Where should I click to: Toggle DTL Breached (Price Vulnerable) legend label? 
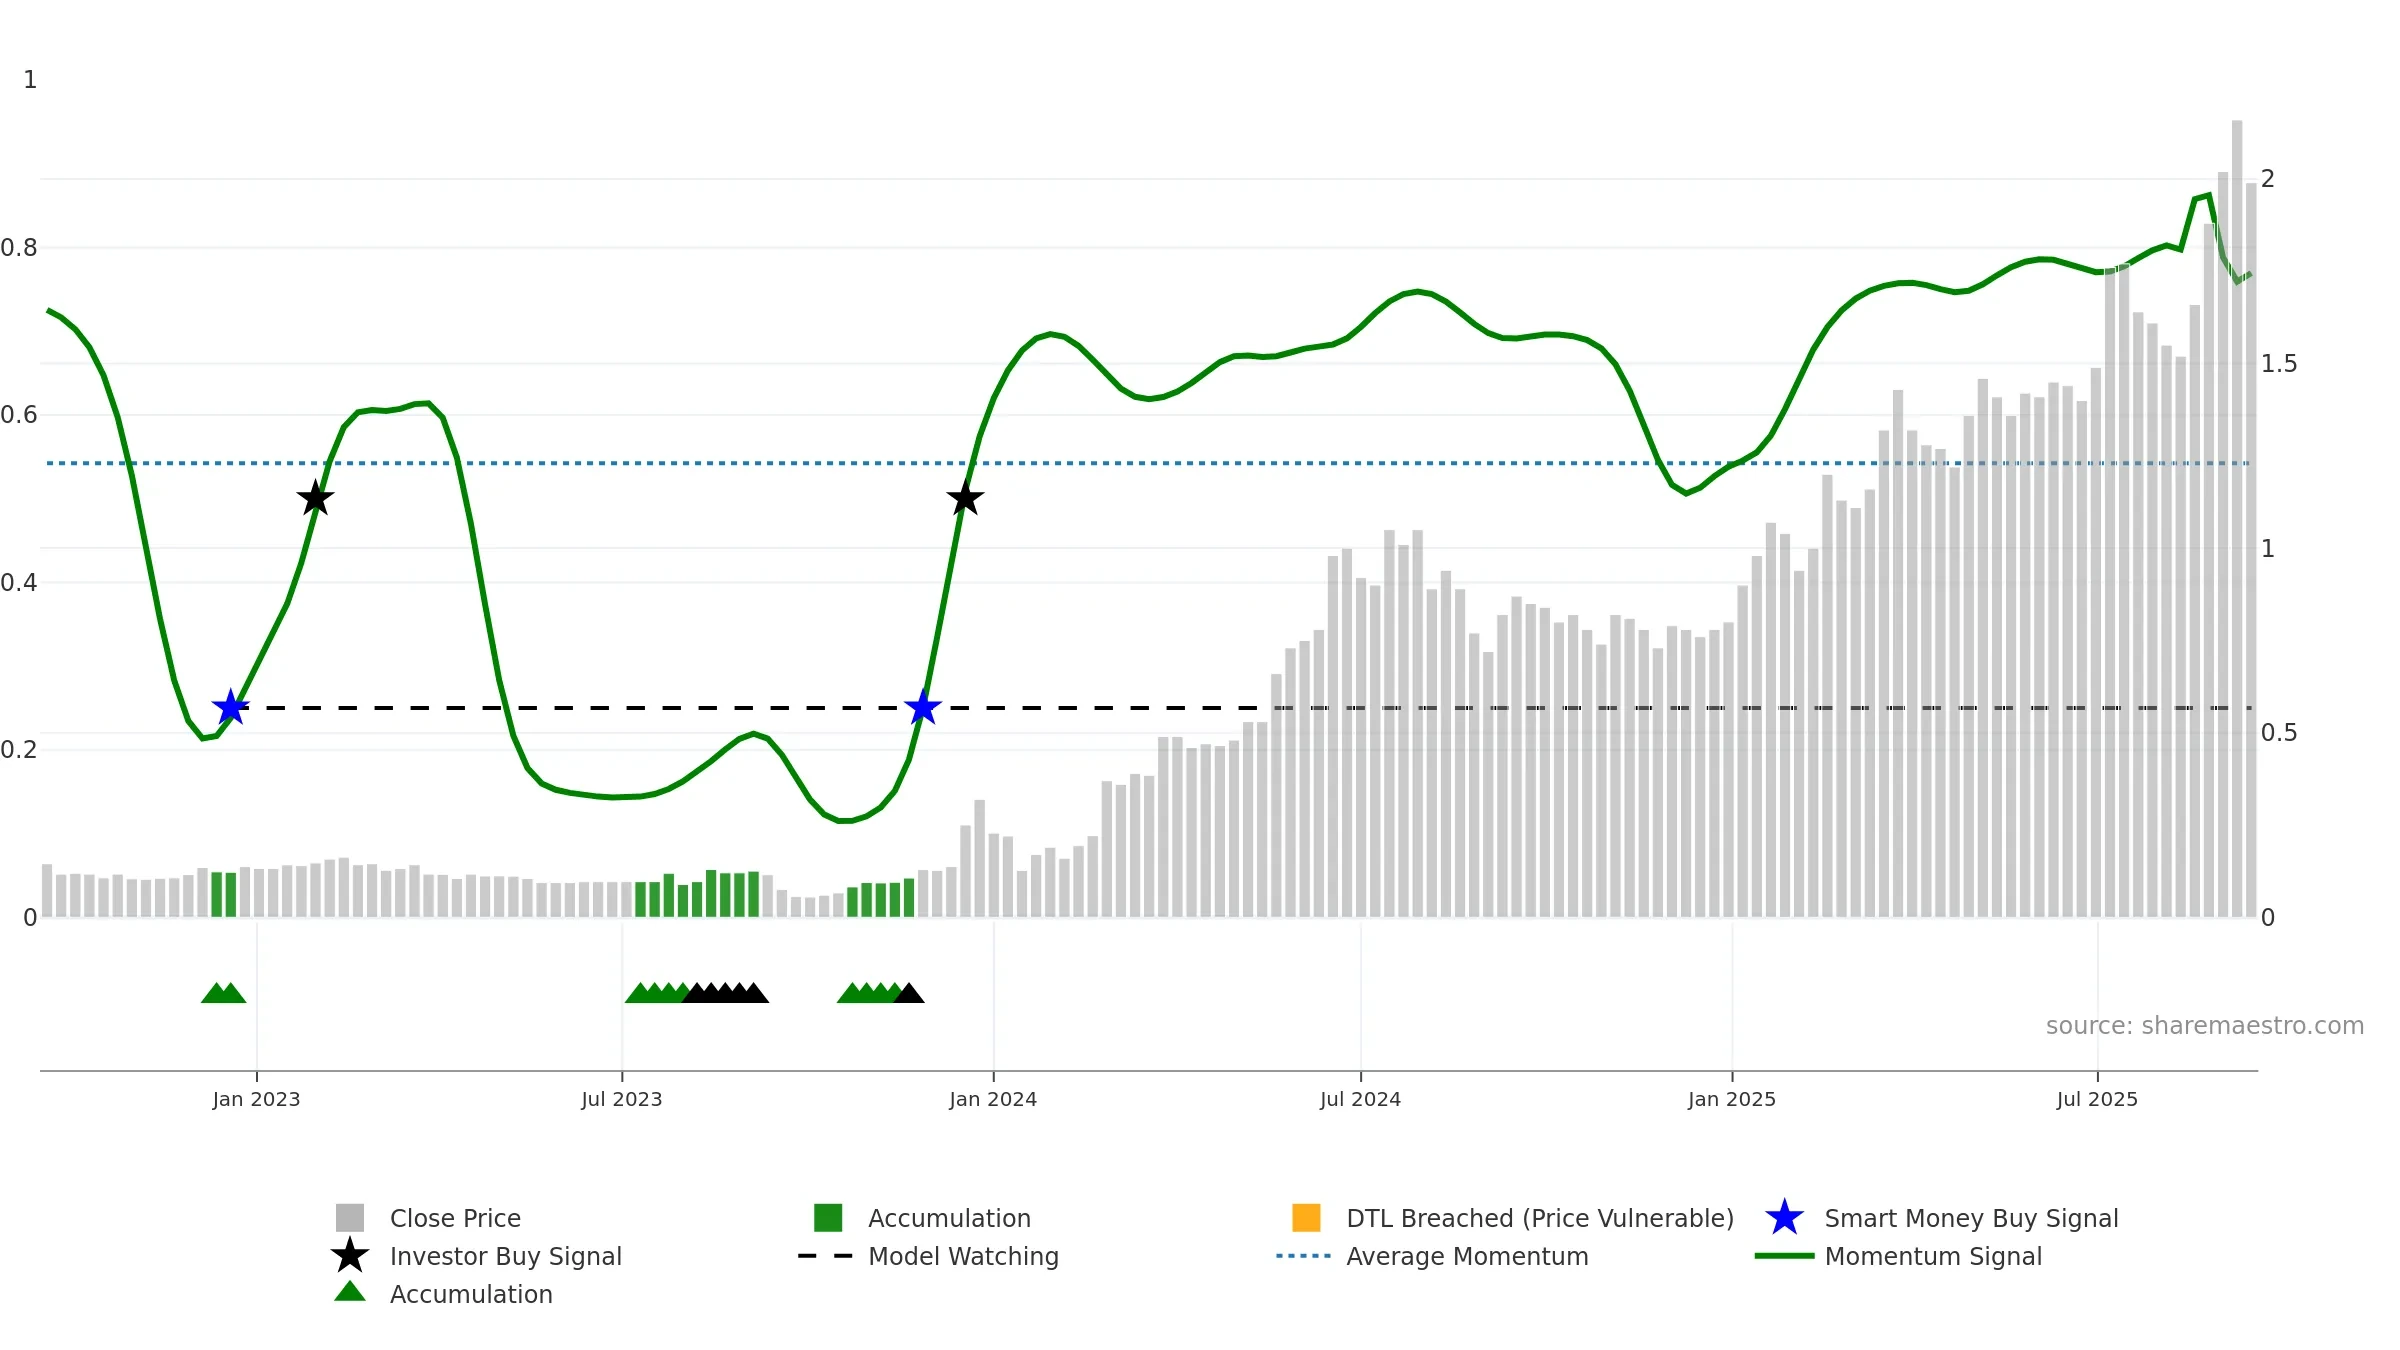(1540, 1218)
